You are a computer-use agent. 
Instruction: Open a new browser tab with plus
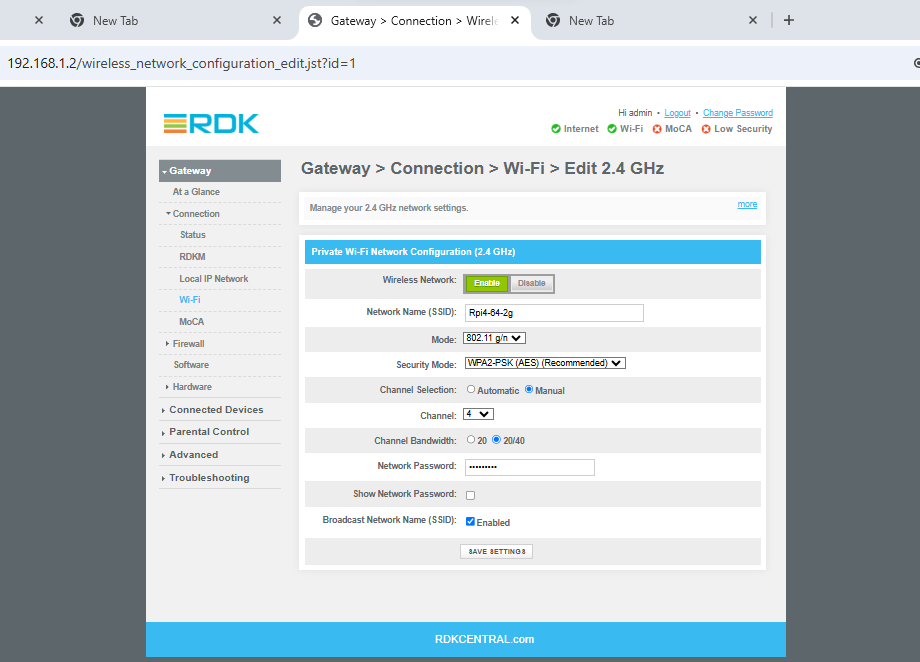[789, 20]
